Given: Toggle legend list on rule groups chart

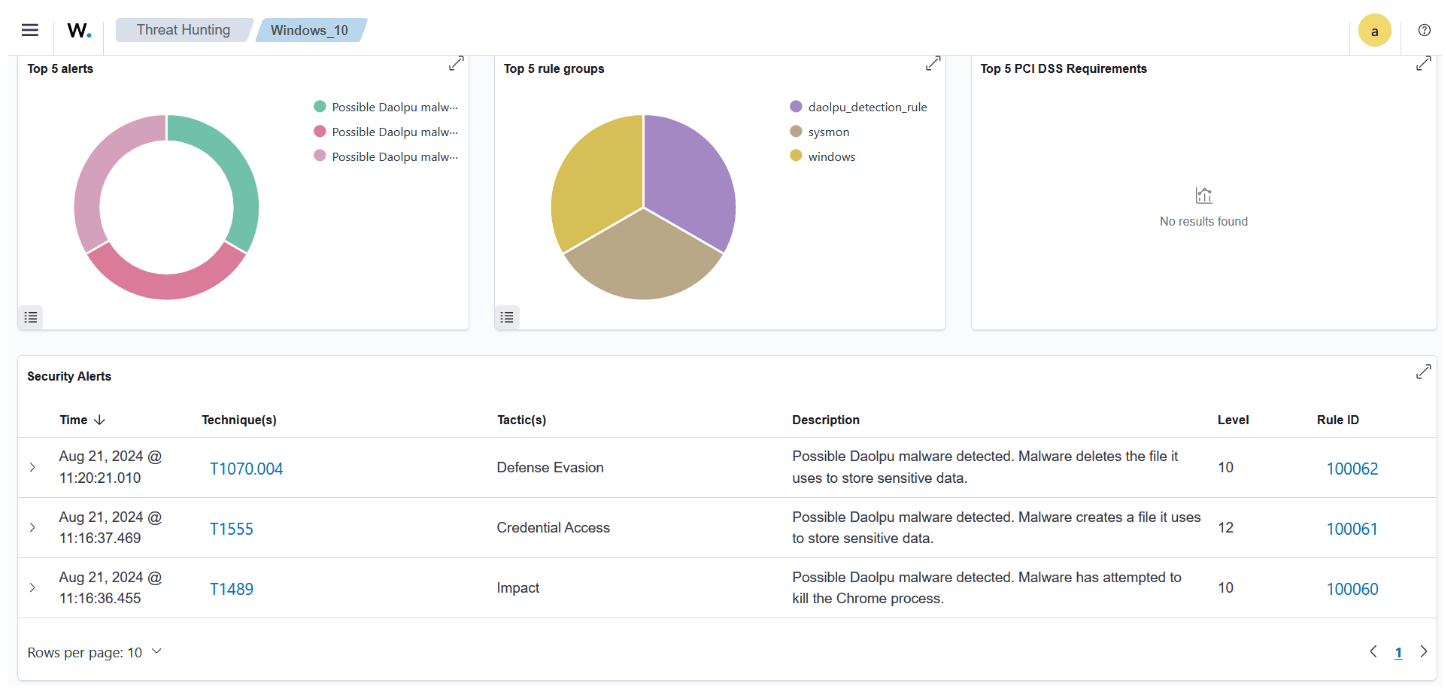Looking at the screenshot, I should pos(508,317).
